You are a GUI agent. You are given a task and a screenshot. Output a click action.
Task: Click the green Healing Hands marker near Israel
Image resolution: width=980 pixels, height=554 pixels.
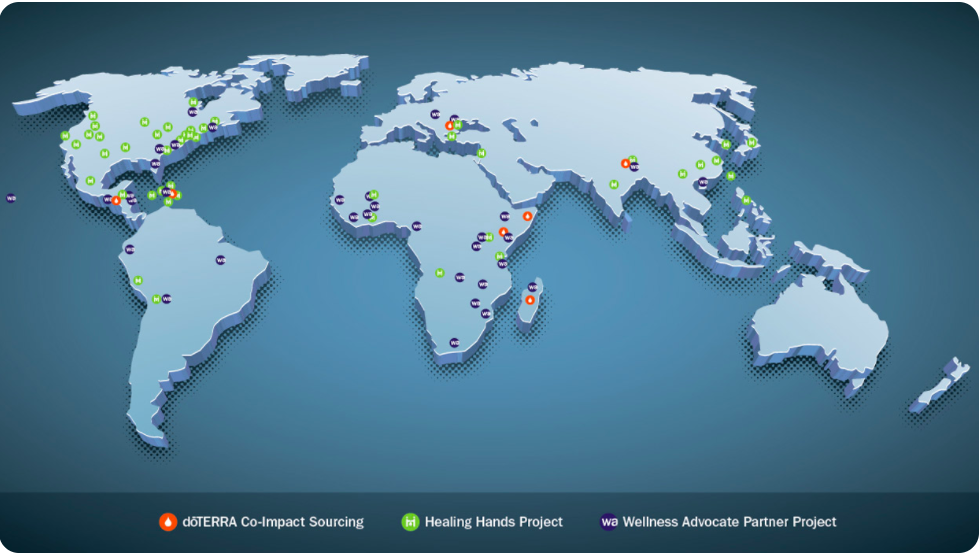[x=481, y=153]
